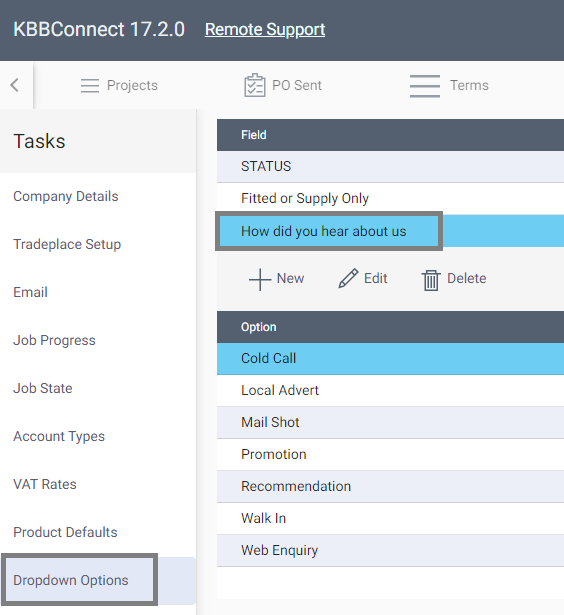
Task: Click the trash can Delete icon
Action: coord(431,280)
